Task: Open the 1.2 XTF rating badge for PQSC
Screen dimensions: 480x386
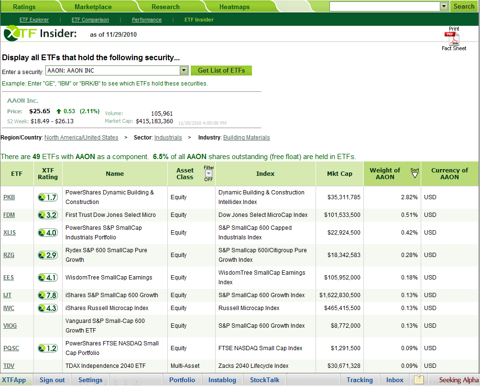Action: coord(48,348)
